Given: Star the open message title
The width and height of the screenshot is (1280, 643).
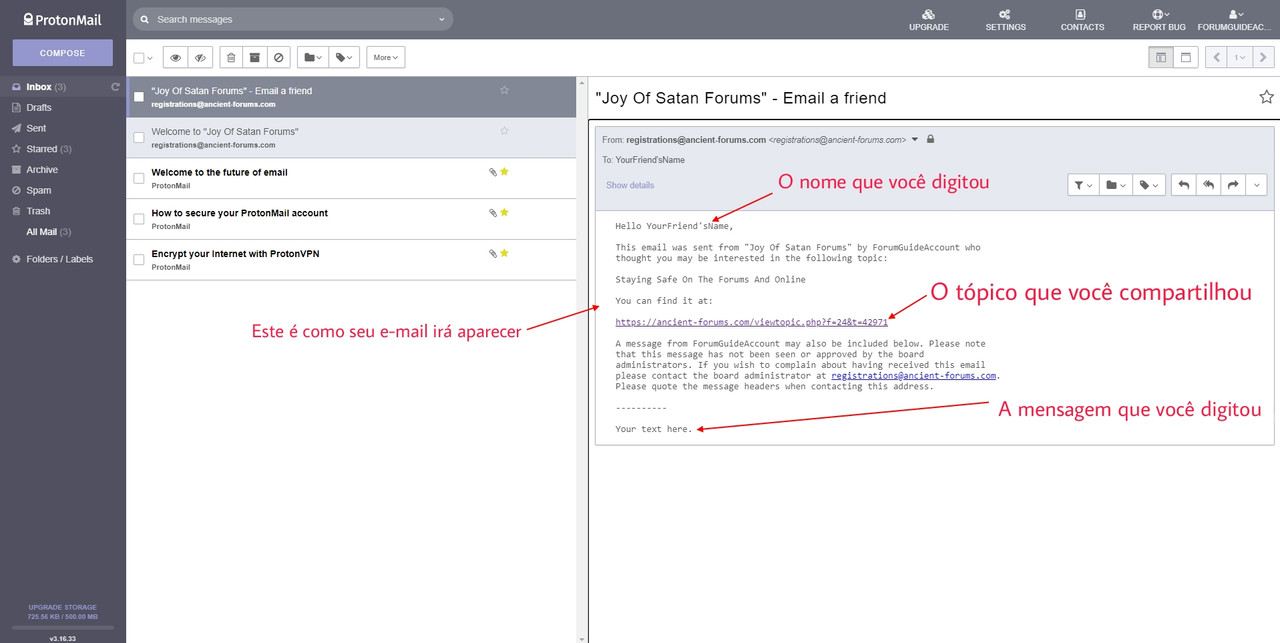Looking at the screenshot, I should [x=1266, y=97].
